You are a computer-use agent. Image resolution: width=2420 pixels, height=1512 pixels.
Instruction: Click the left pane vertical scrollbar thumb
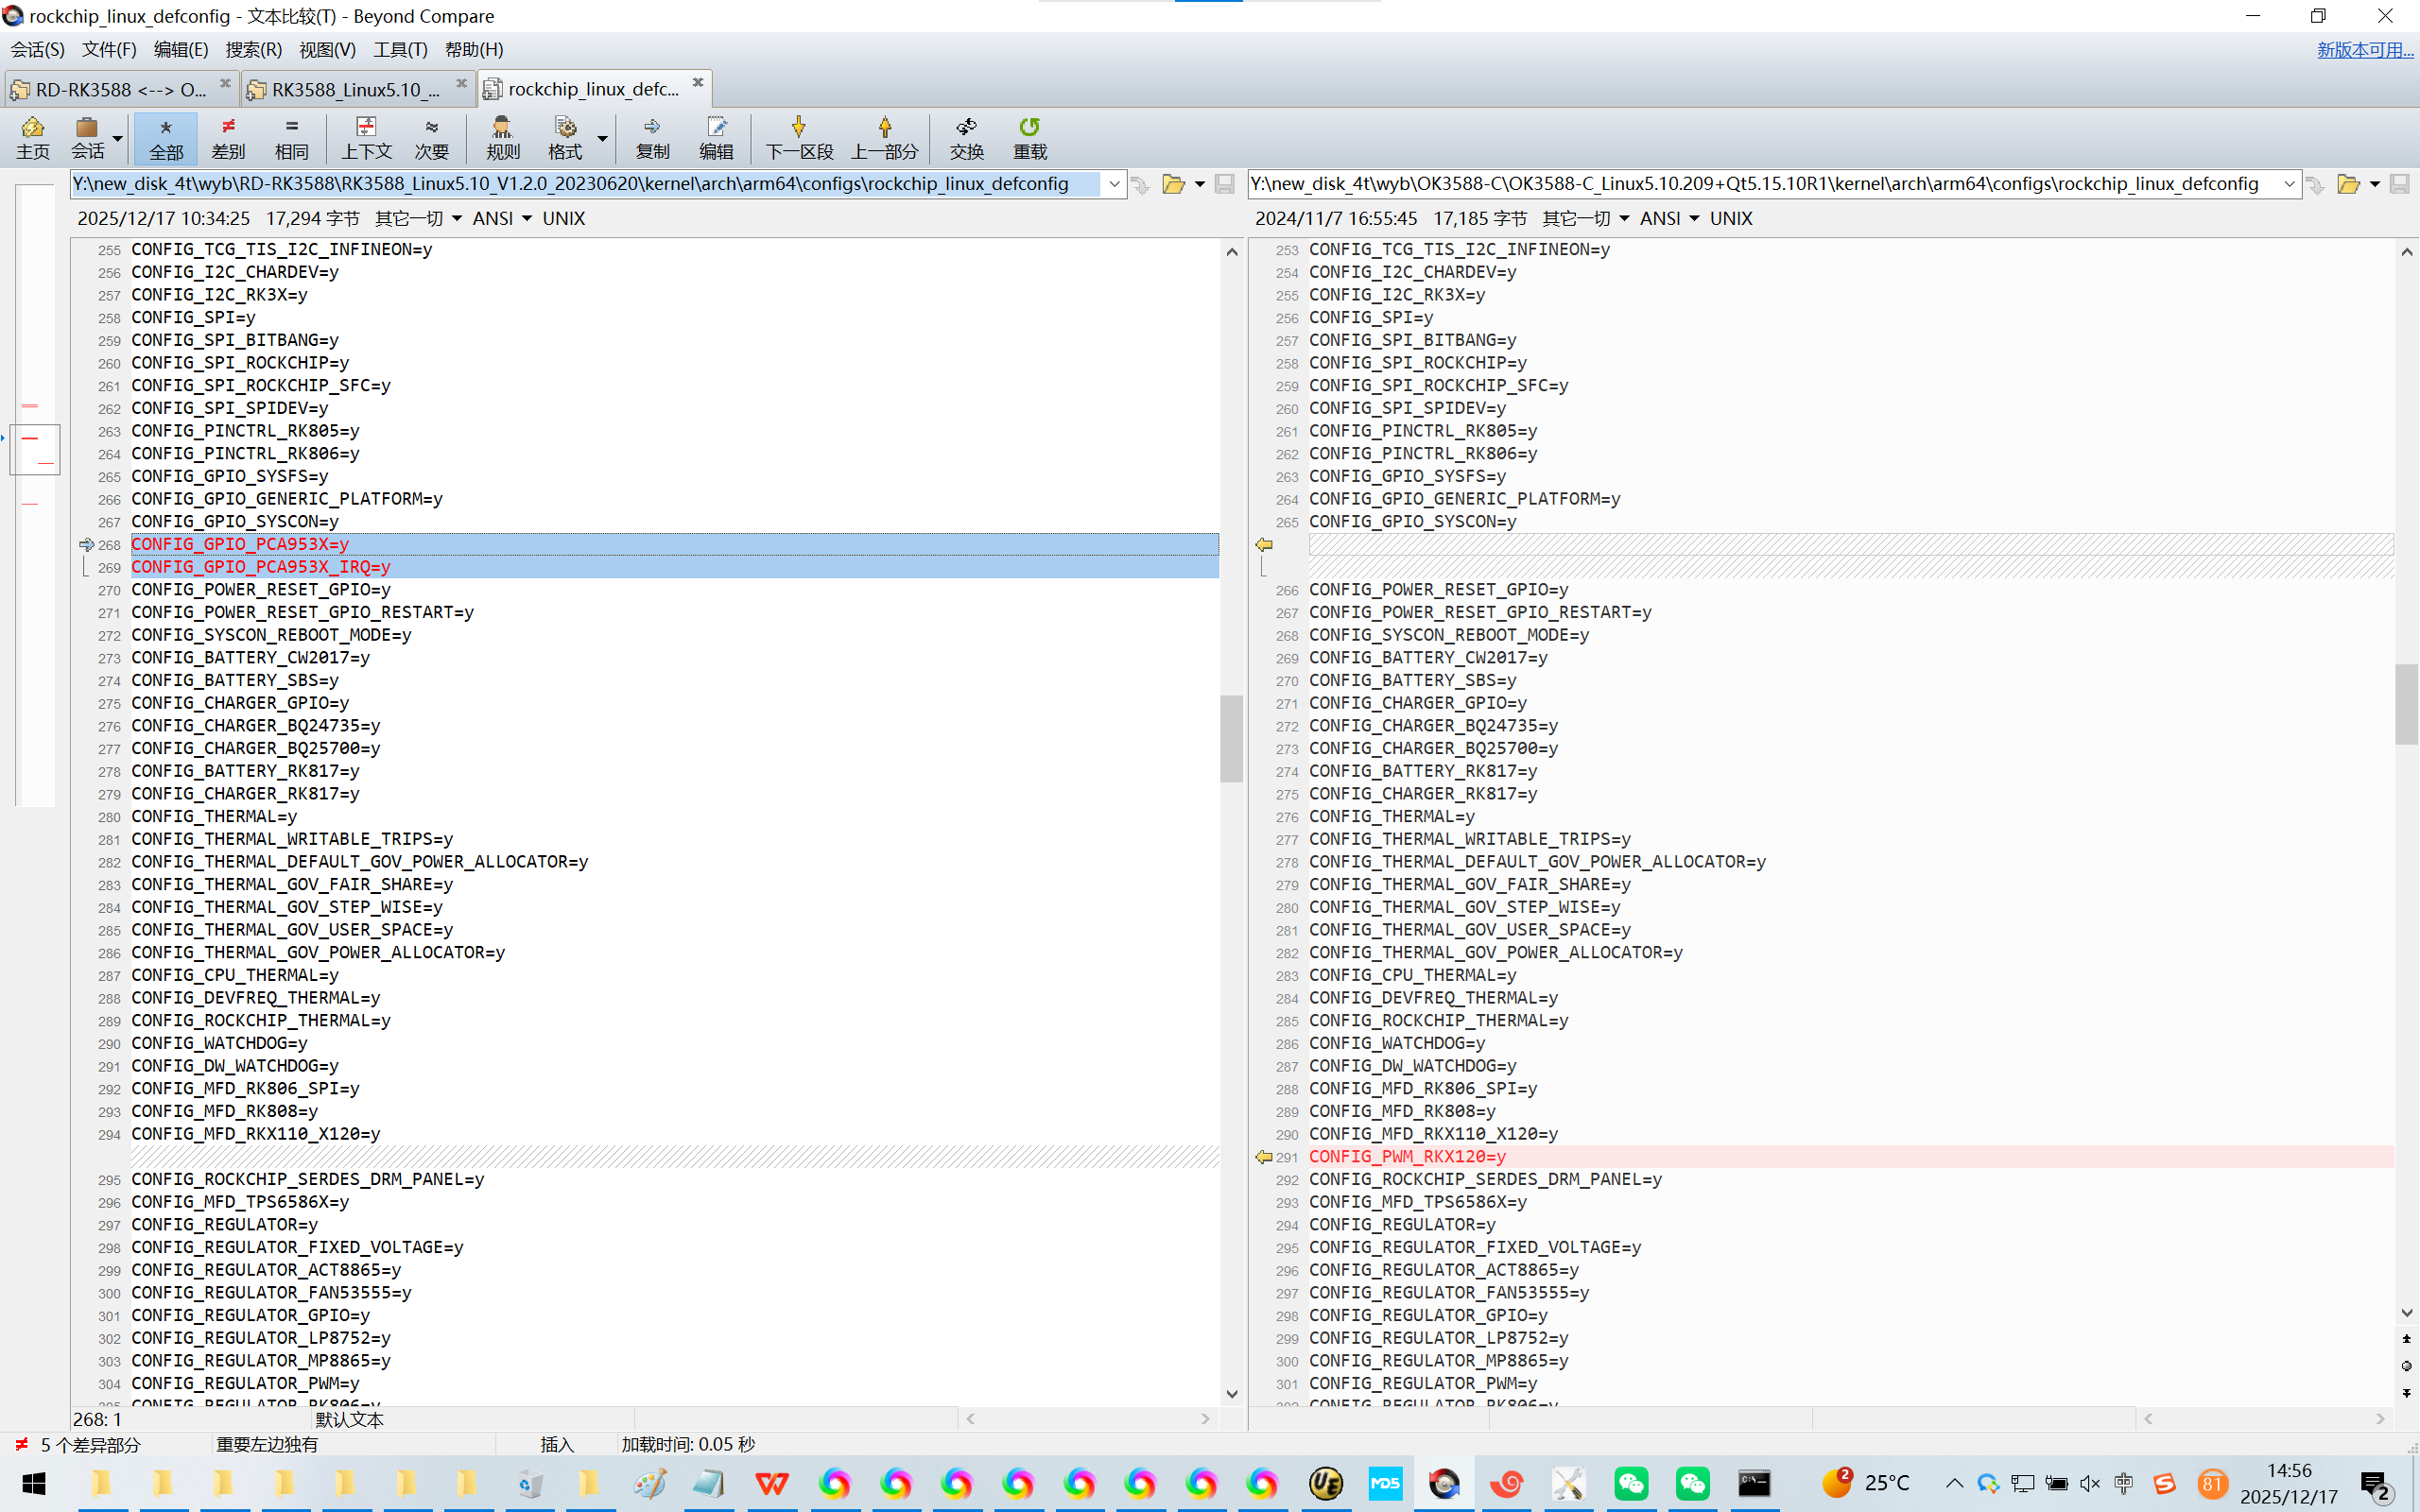(1231, 738)
